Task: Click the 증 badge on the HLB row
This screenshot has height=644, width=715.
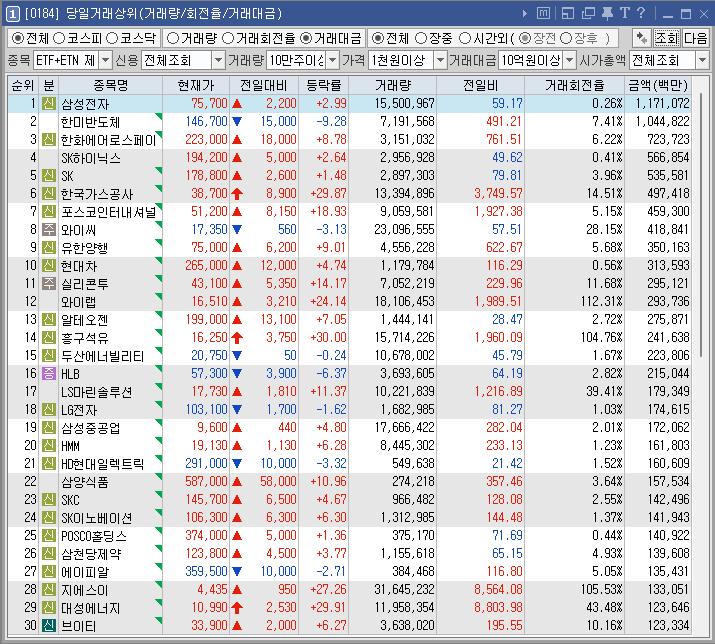Action: pos(49,374)
